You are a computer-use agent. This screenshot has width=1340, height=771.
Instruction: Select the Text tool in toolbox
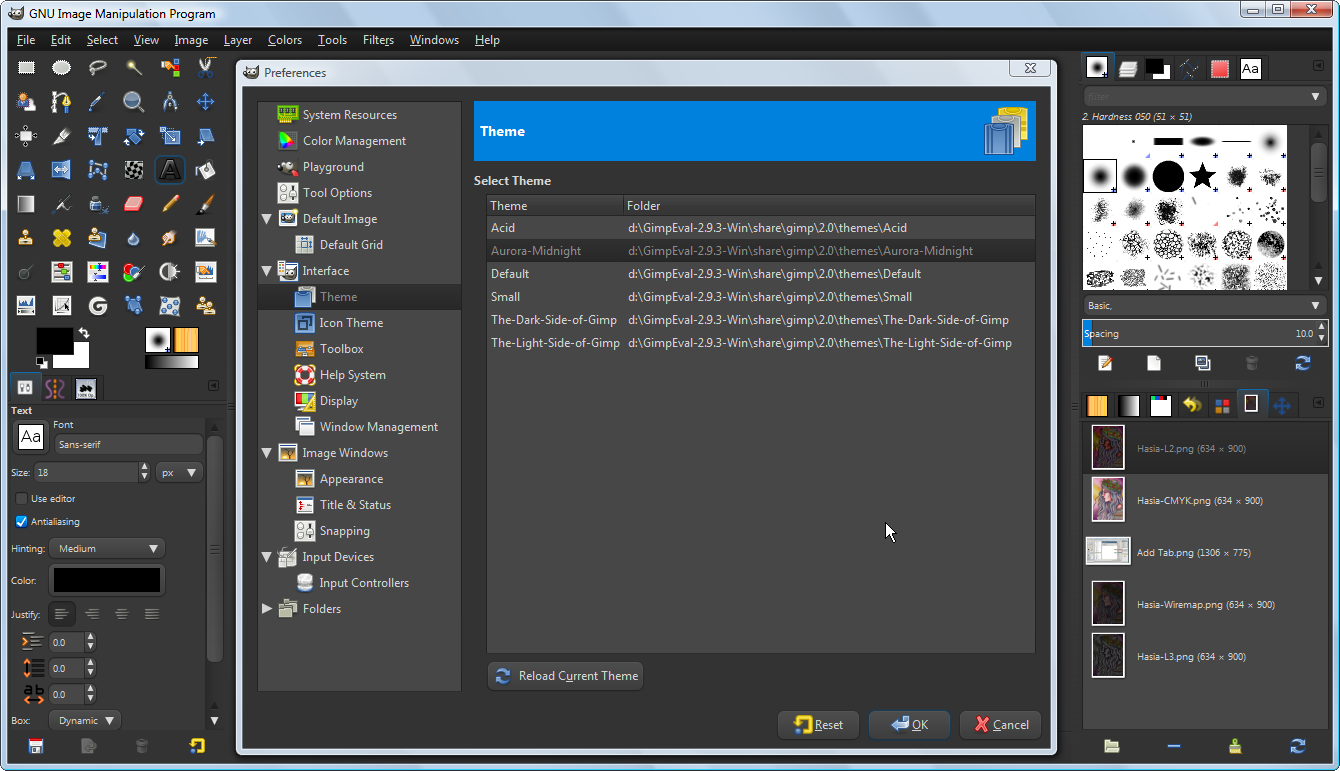click(x=170, y=170)
